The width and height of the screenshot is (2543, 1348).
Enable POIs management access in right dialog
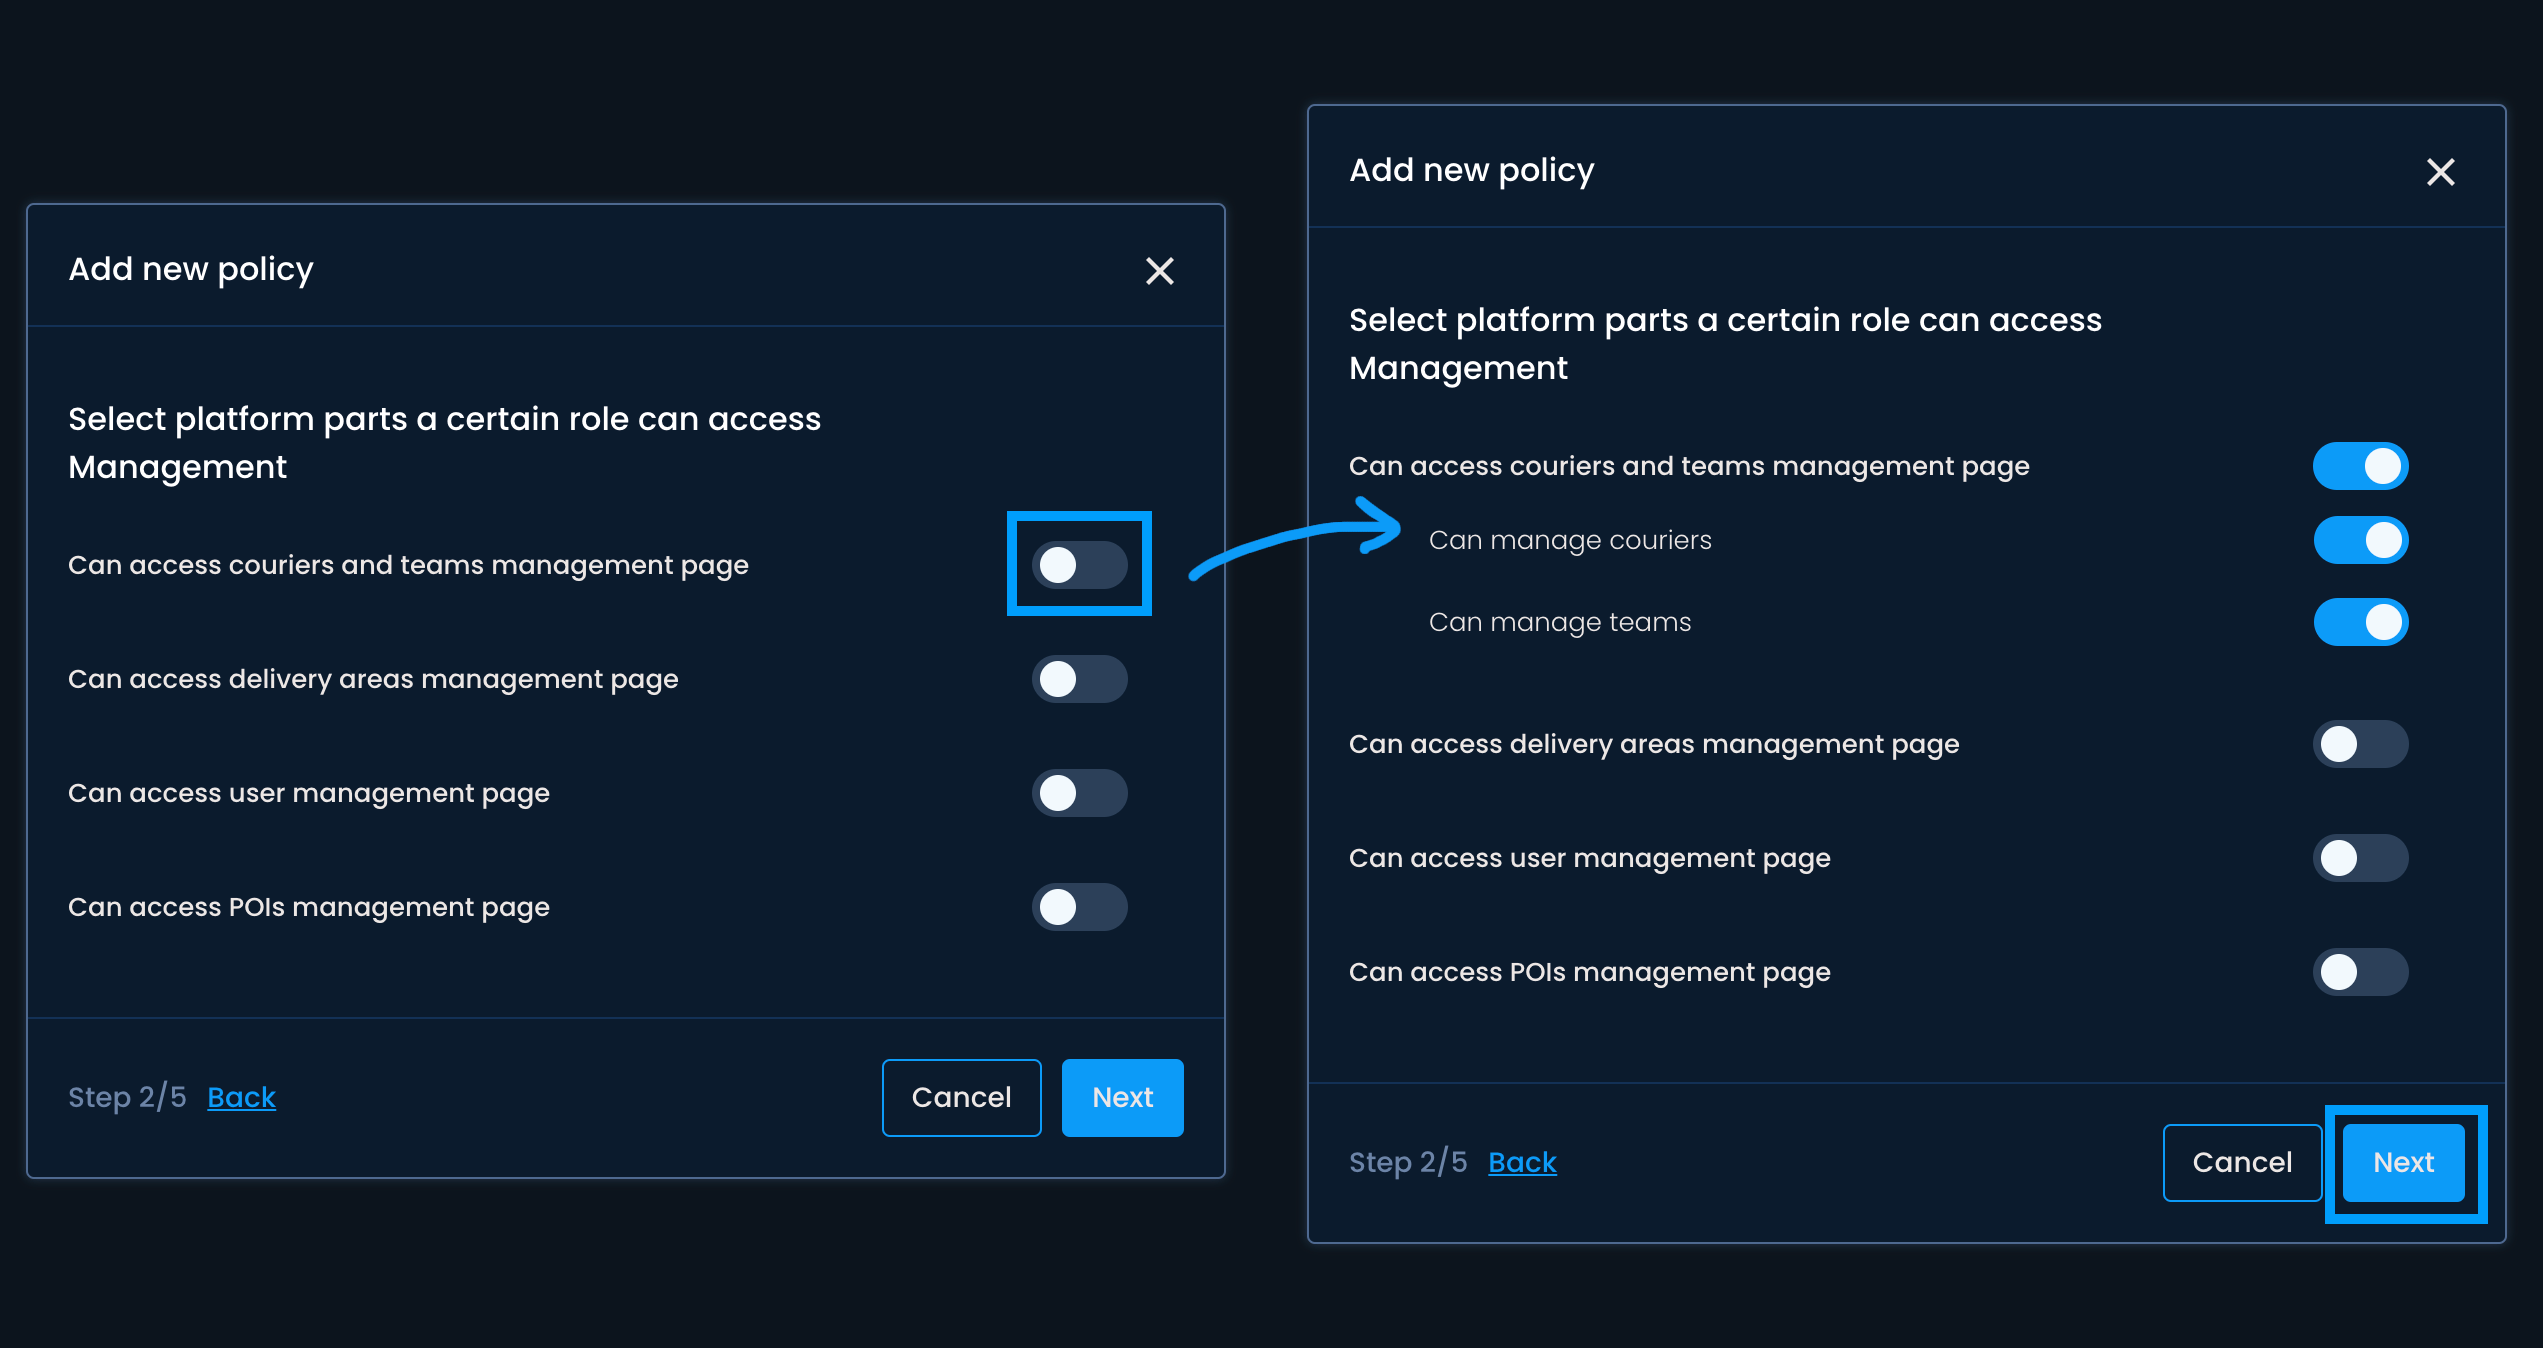(x=2360, y=972)
